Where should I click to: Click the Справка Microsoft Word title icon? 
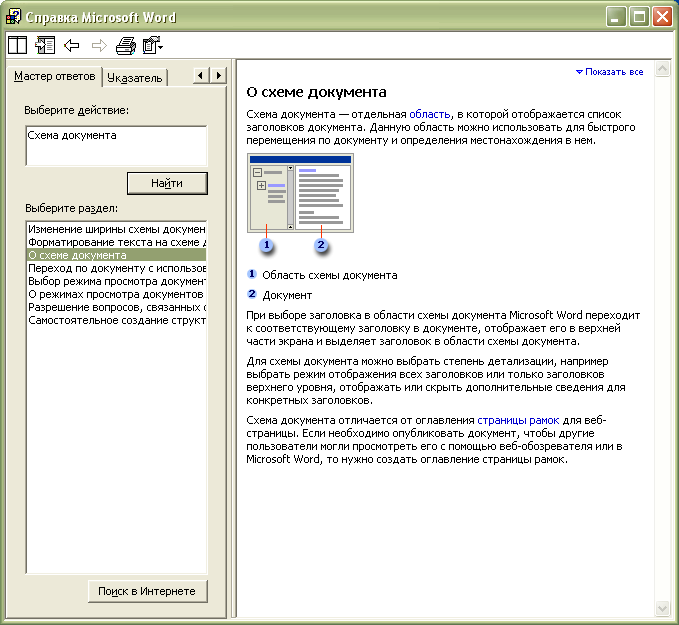(x=13, y=16)
